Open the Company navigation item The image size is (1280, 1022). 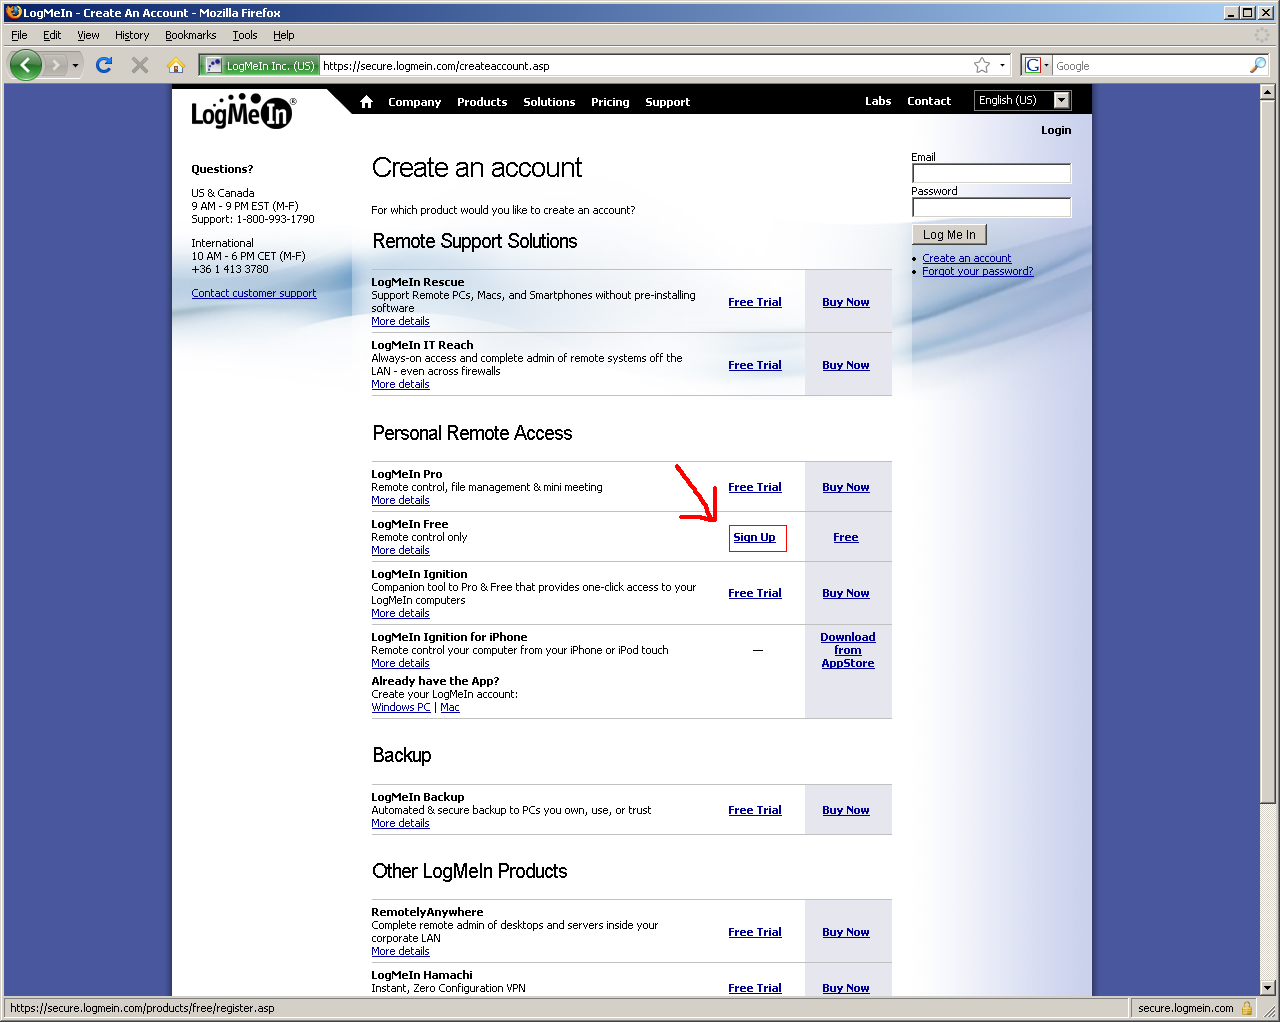coord(414,102)
